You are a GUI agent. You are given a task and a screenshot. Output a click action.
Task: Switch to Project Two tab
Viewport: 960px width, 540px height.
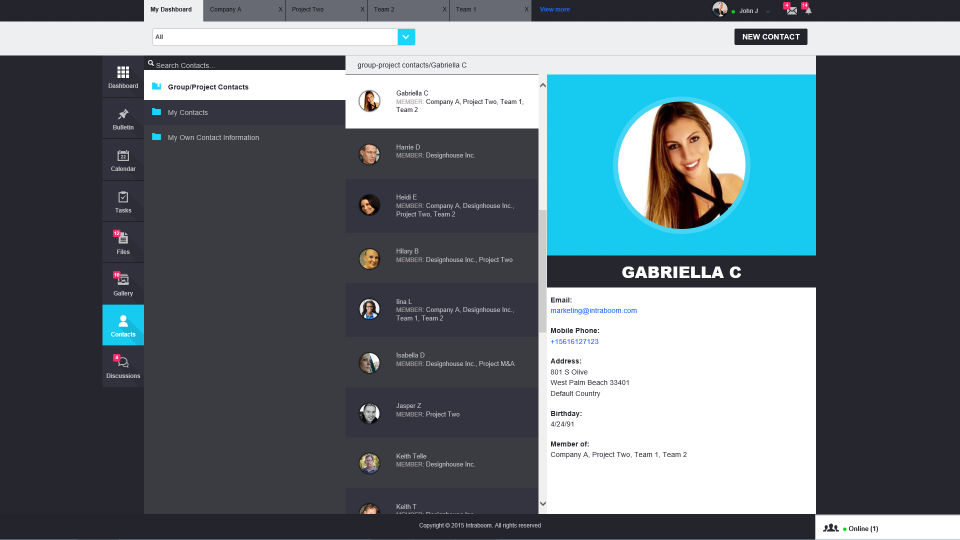(x=326, y=10)
